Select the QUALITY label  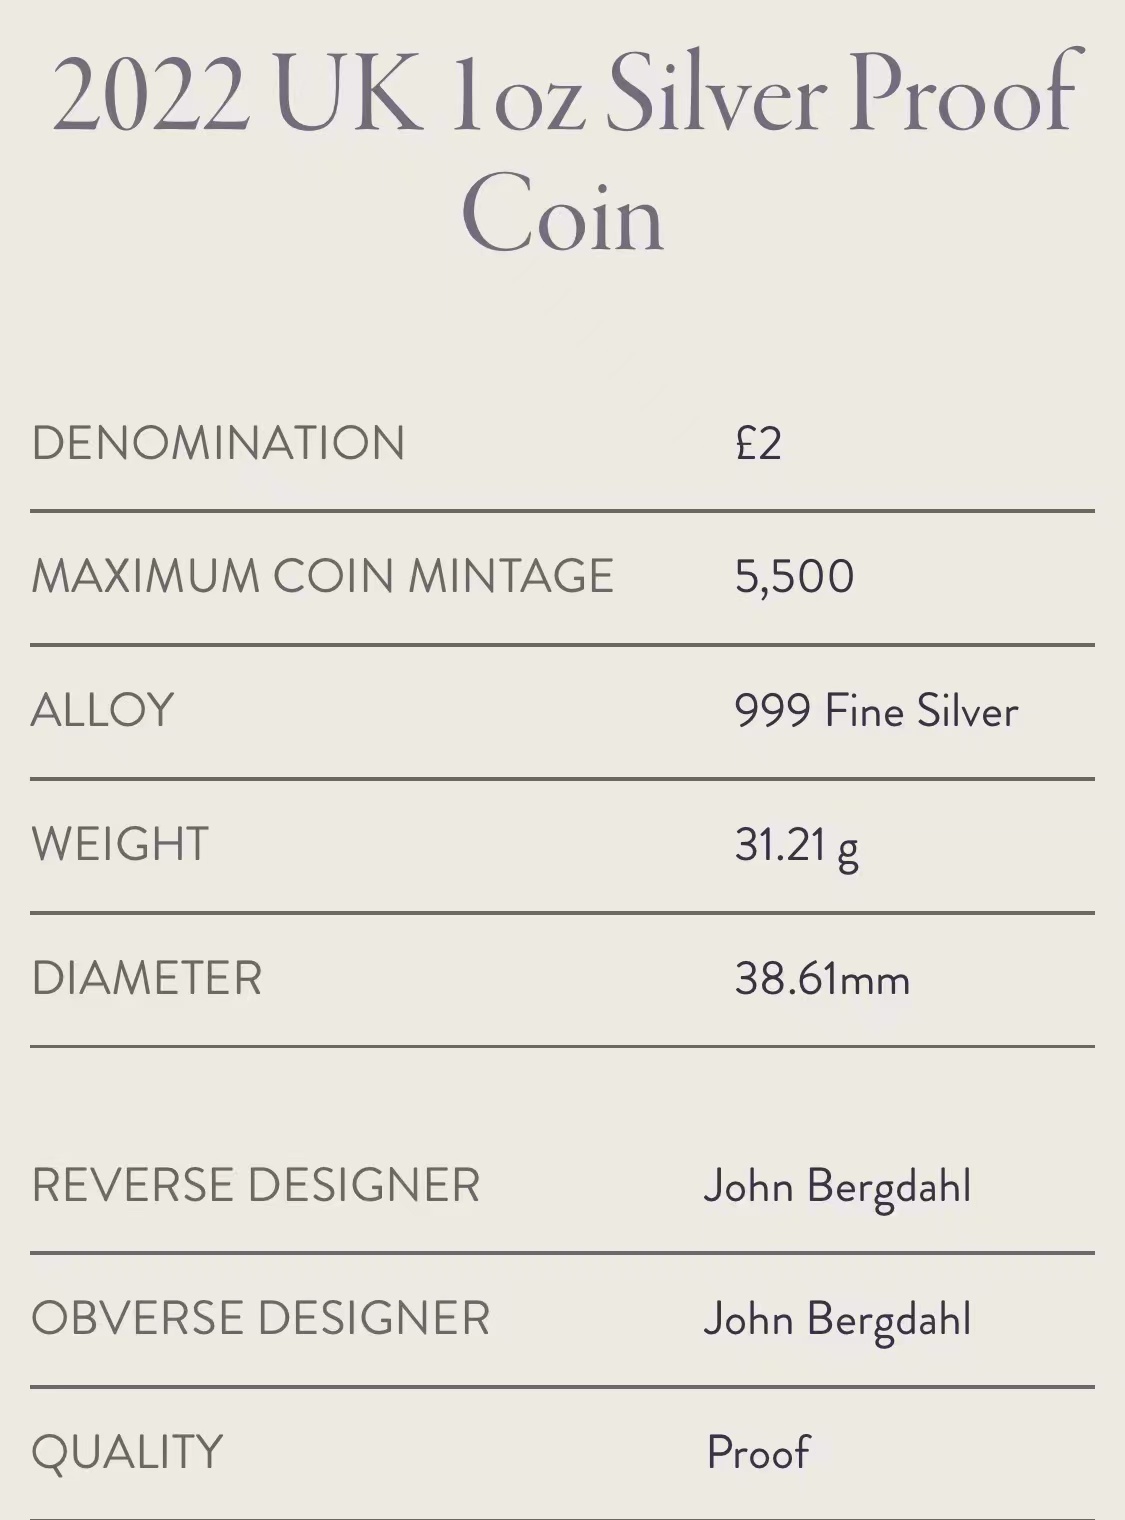(x=127, y=1452)
